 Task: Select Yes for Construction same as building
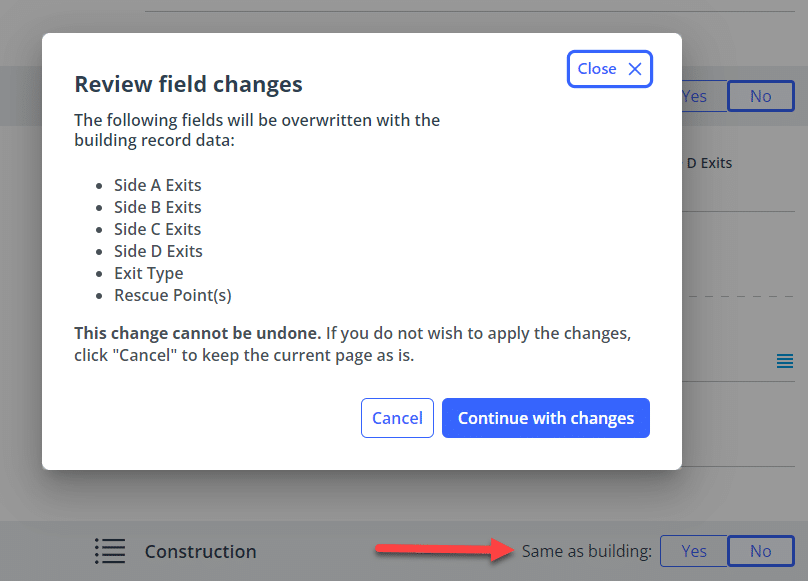coord(694,551)
